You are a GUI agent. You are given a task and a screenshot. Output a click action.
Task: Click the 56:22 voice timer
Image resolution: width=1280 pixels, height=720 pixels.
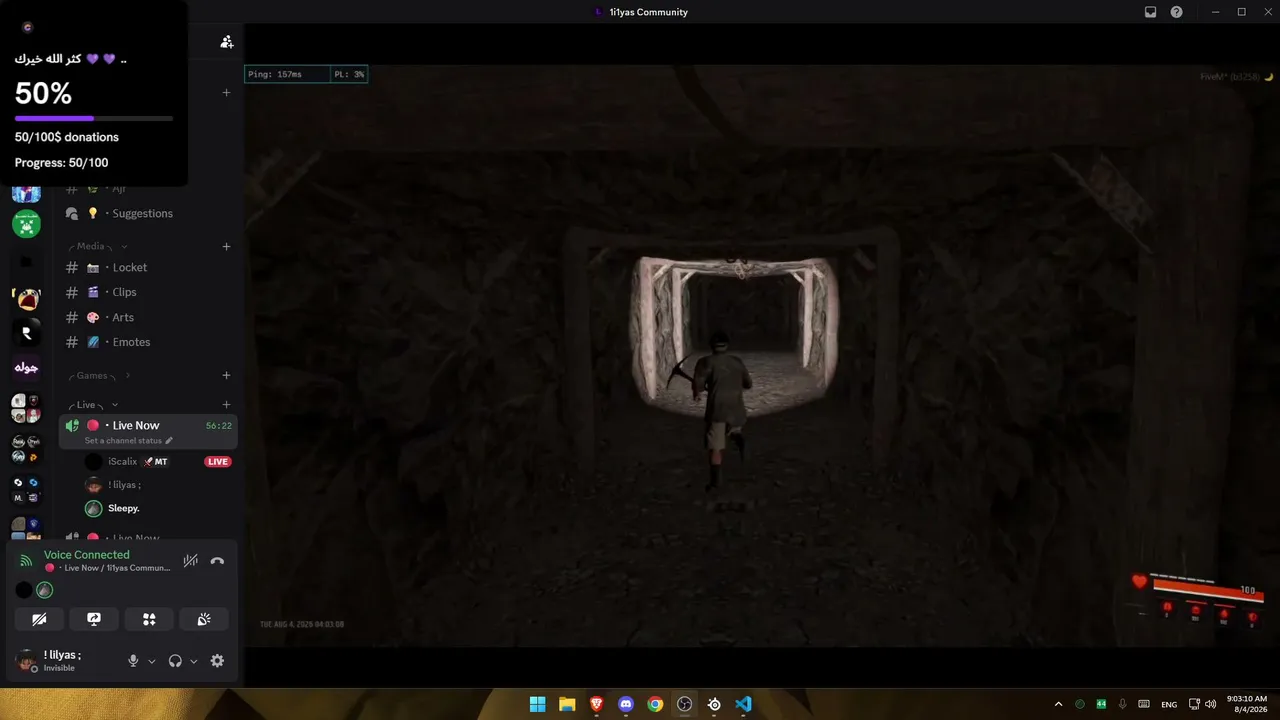219,425
